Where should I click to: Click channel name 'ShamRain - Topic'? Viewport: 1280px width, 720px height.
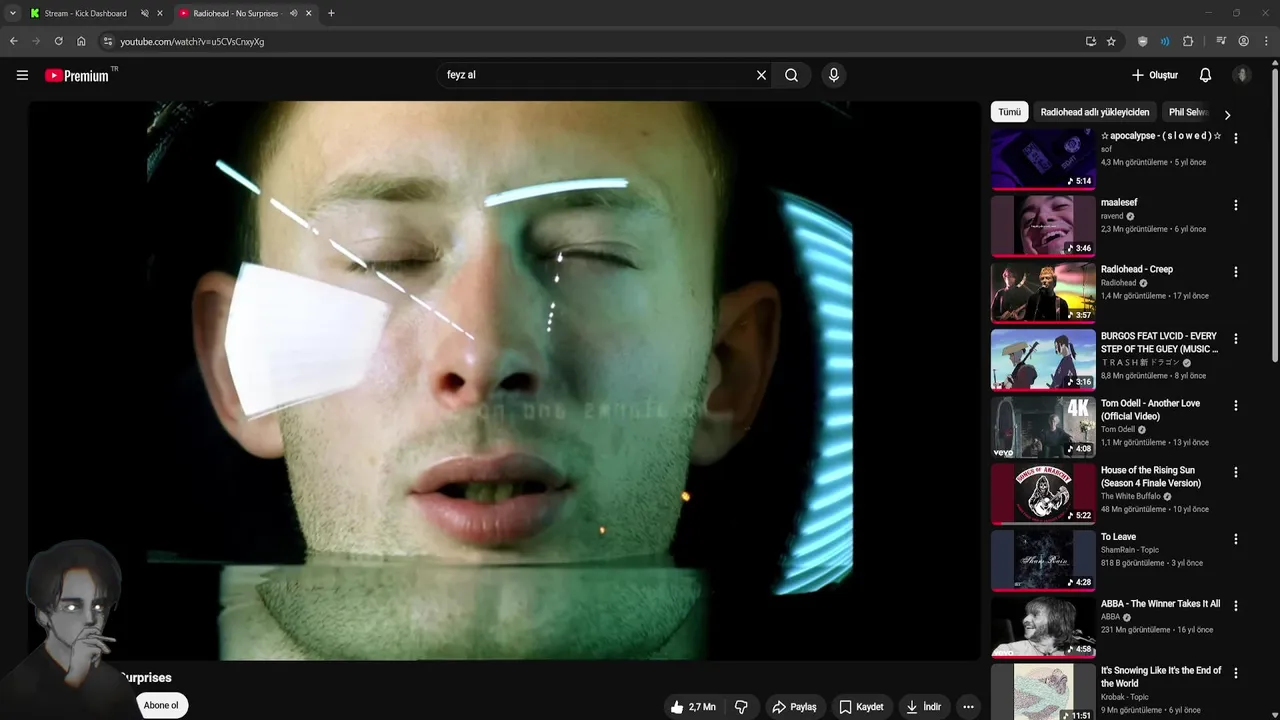pyautogui.click(x=1130, y=550)
